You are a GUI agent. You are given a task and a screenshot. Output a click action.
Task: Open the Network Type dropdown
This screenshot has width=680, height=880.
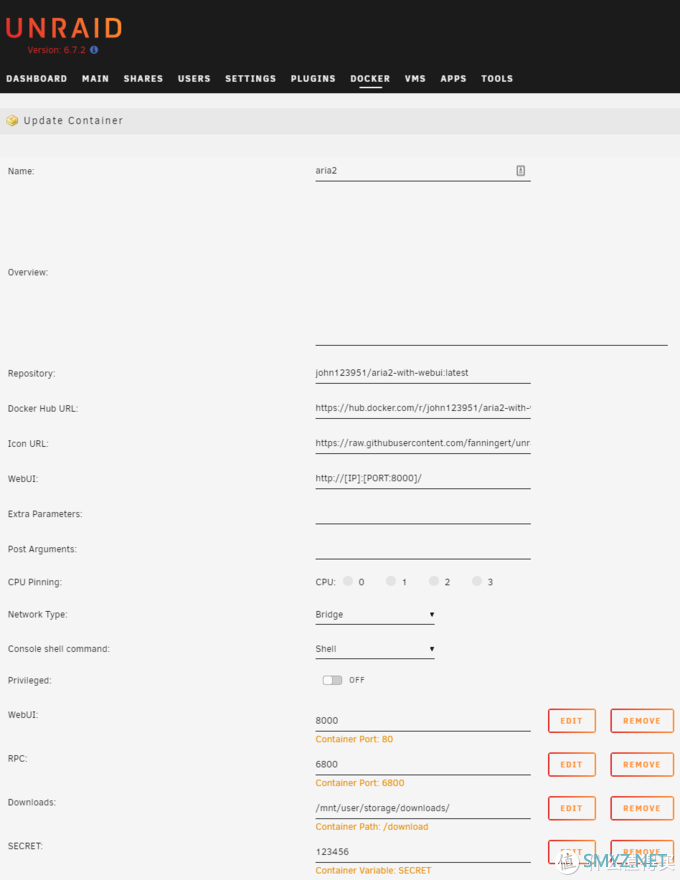375,615
